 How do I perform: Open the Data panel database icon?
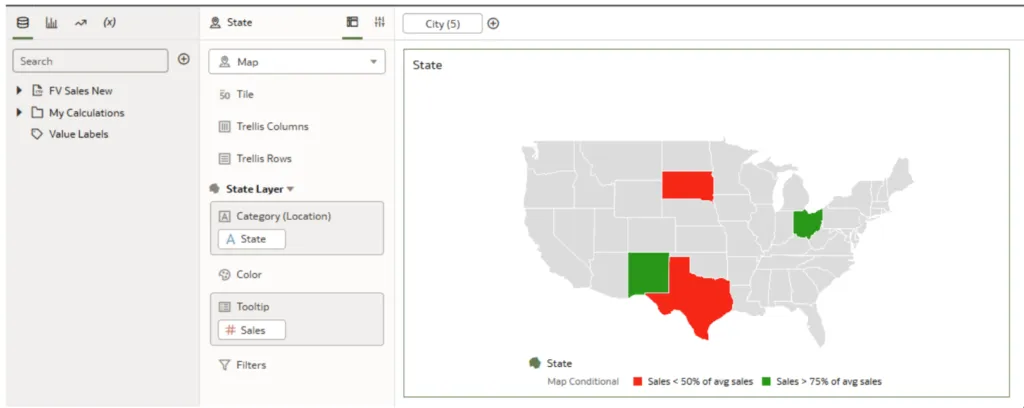click(x=23, y=22)
